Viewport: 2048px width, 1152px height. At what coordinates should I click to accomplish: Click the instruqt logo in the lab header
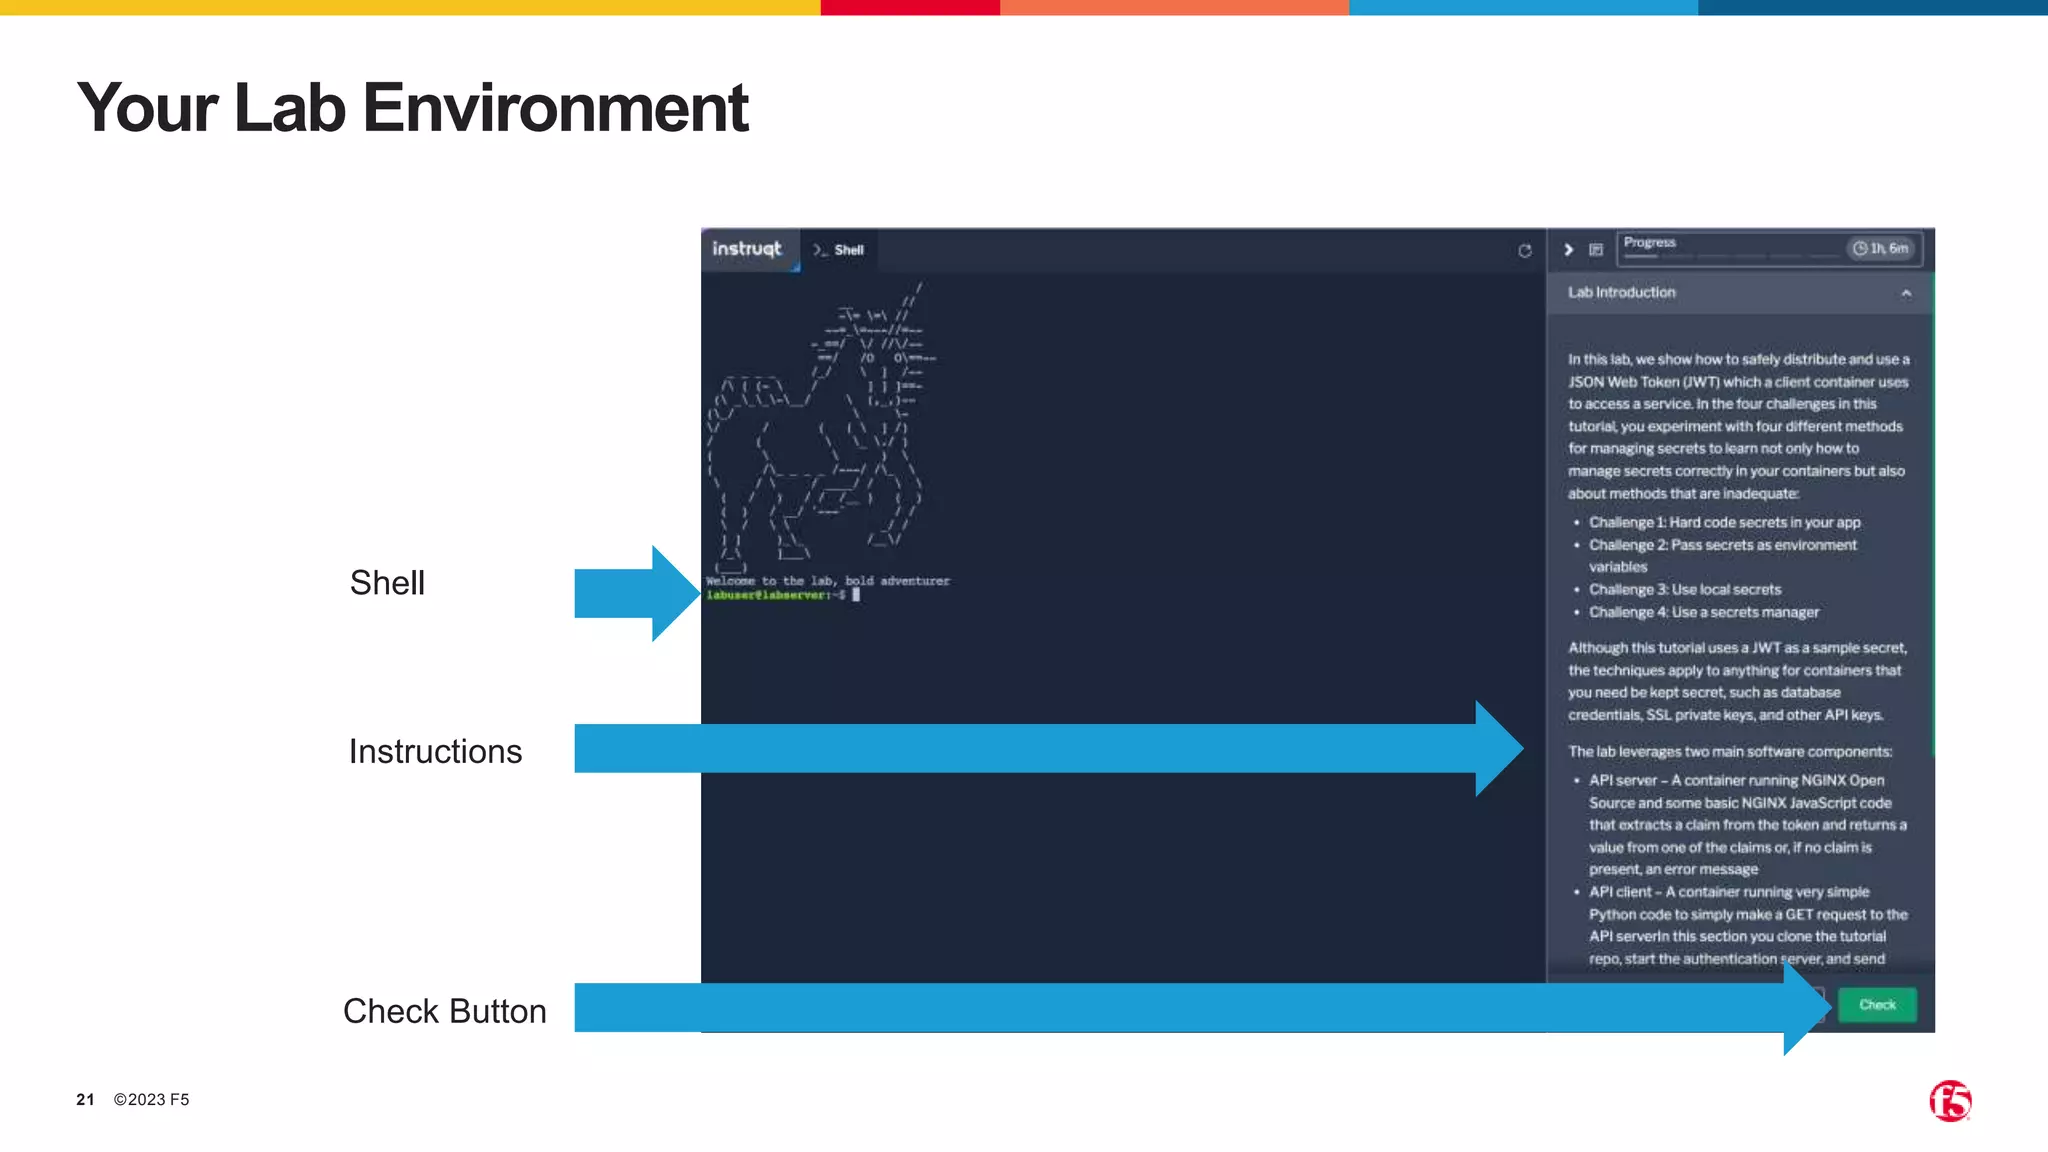(x=747, y=249)
